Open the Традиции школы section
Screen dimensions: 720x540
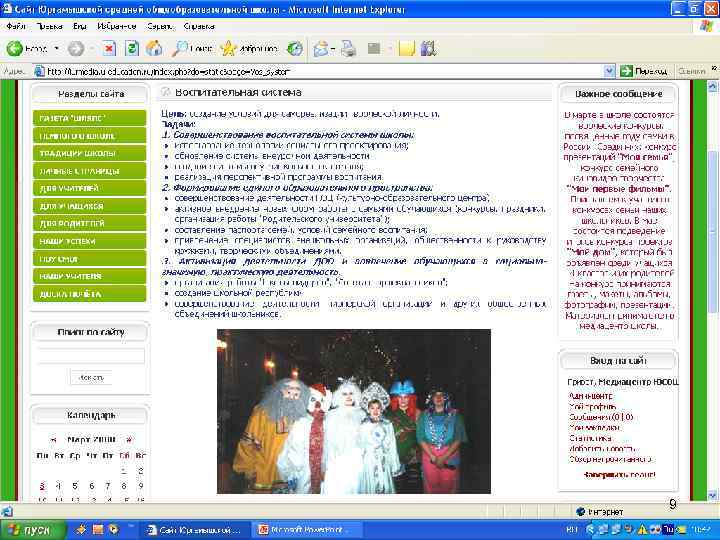coord(90,153)
